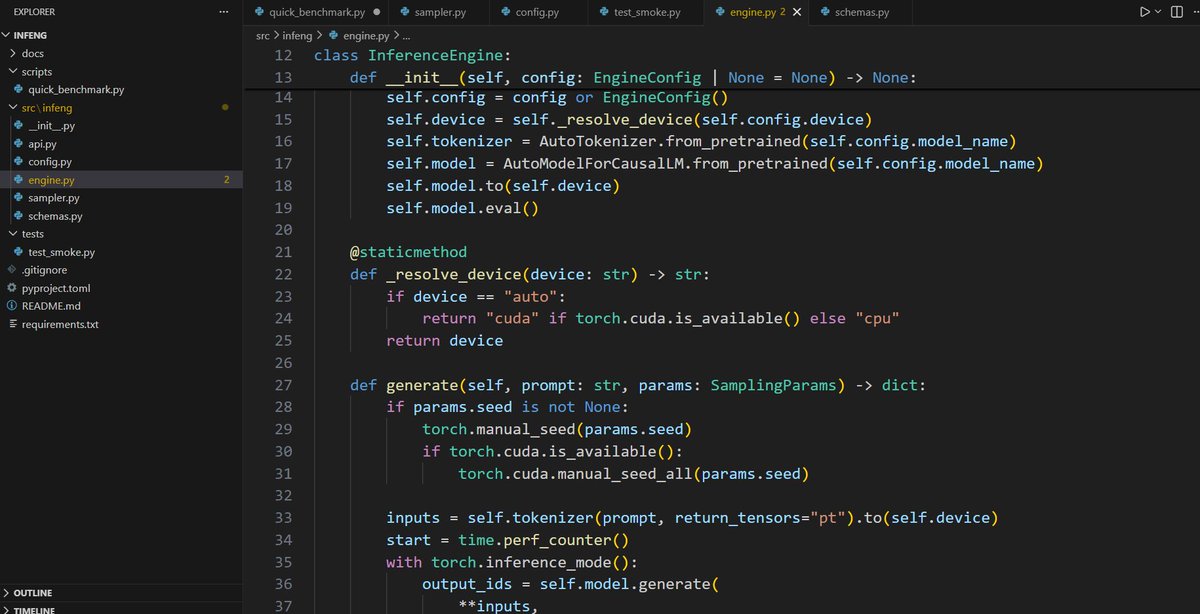Switch to the quick_benchmark.py tab
This screenshot has width=1200, height=614.
coord(316,13)
